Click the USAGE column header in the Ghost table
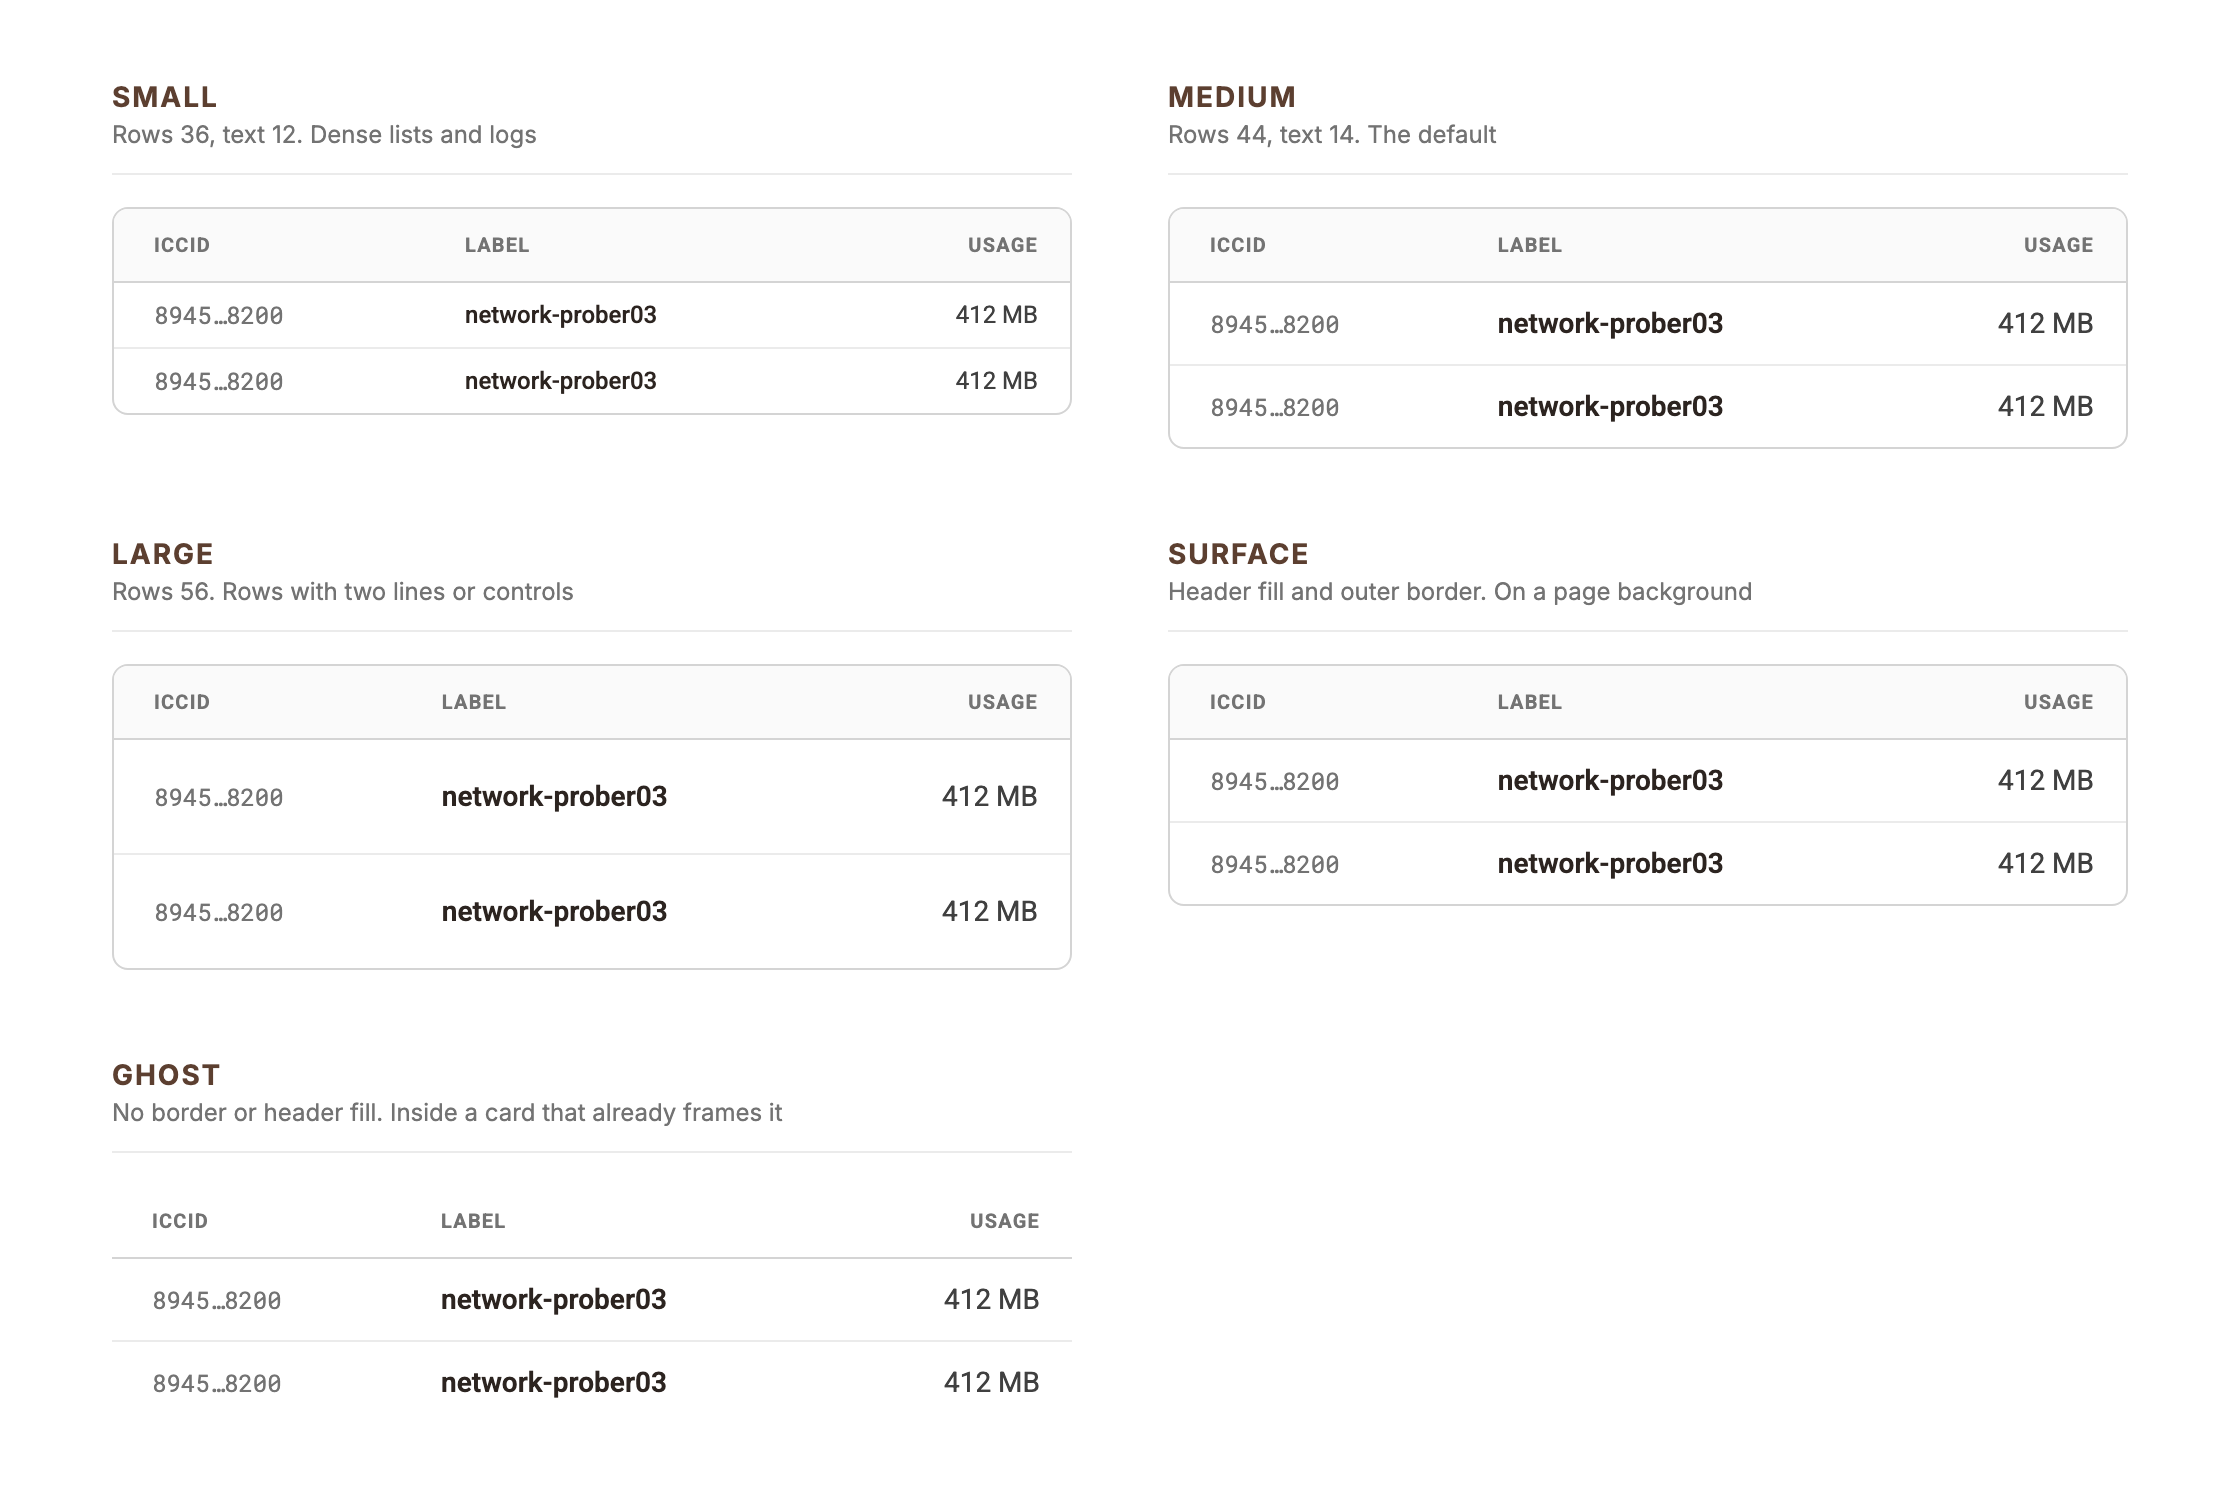The height and width of the screenshot is (1493, 2240). (1004, 1221)
